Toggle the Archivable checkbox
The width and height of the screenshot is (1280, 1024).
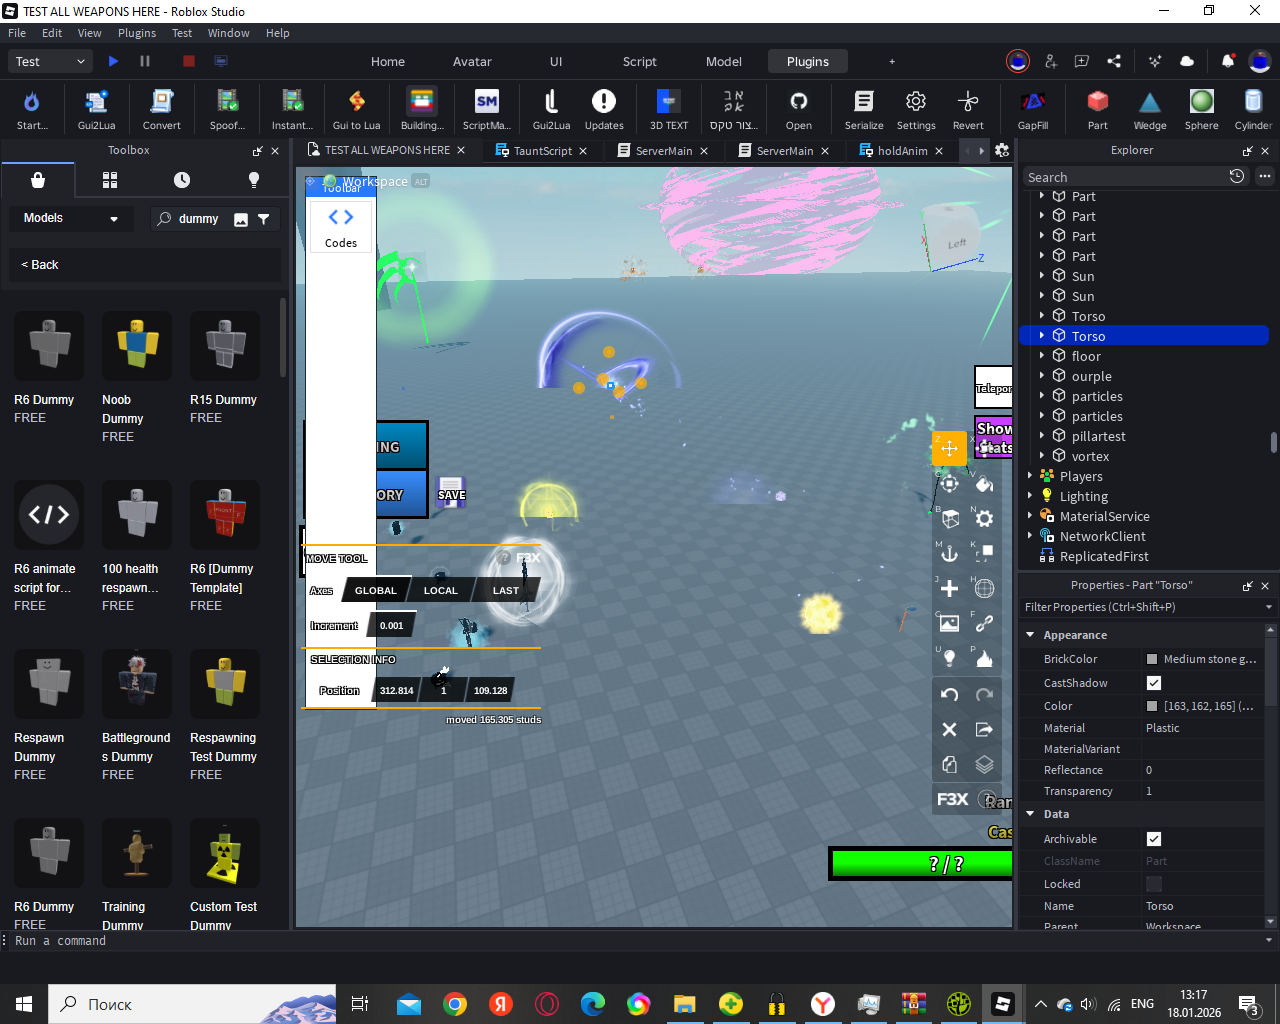click(x=1154, y=839)
